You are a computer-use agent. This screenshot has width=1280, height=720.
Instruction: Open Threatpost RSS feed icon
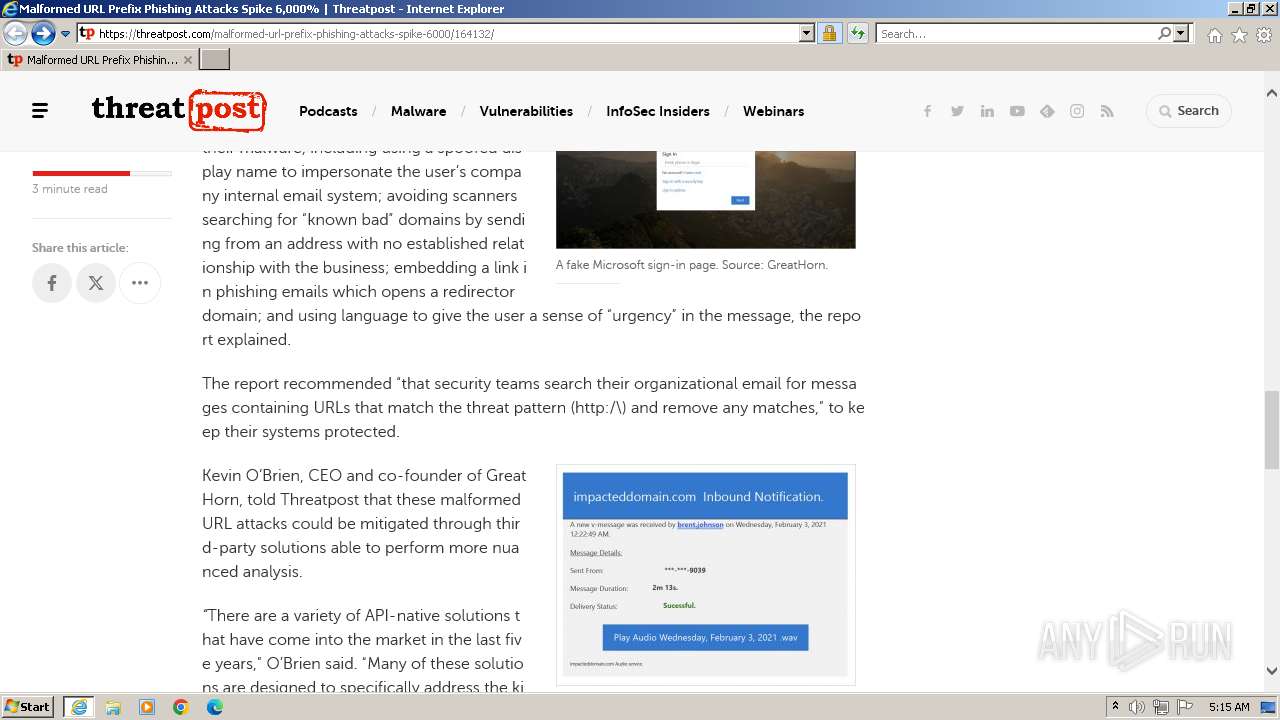pos(1107,111)
